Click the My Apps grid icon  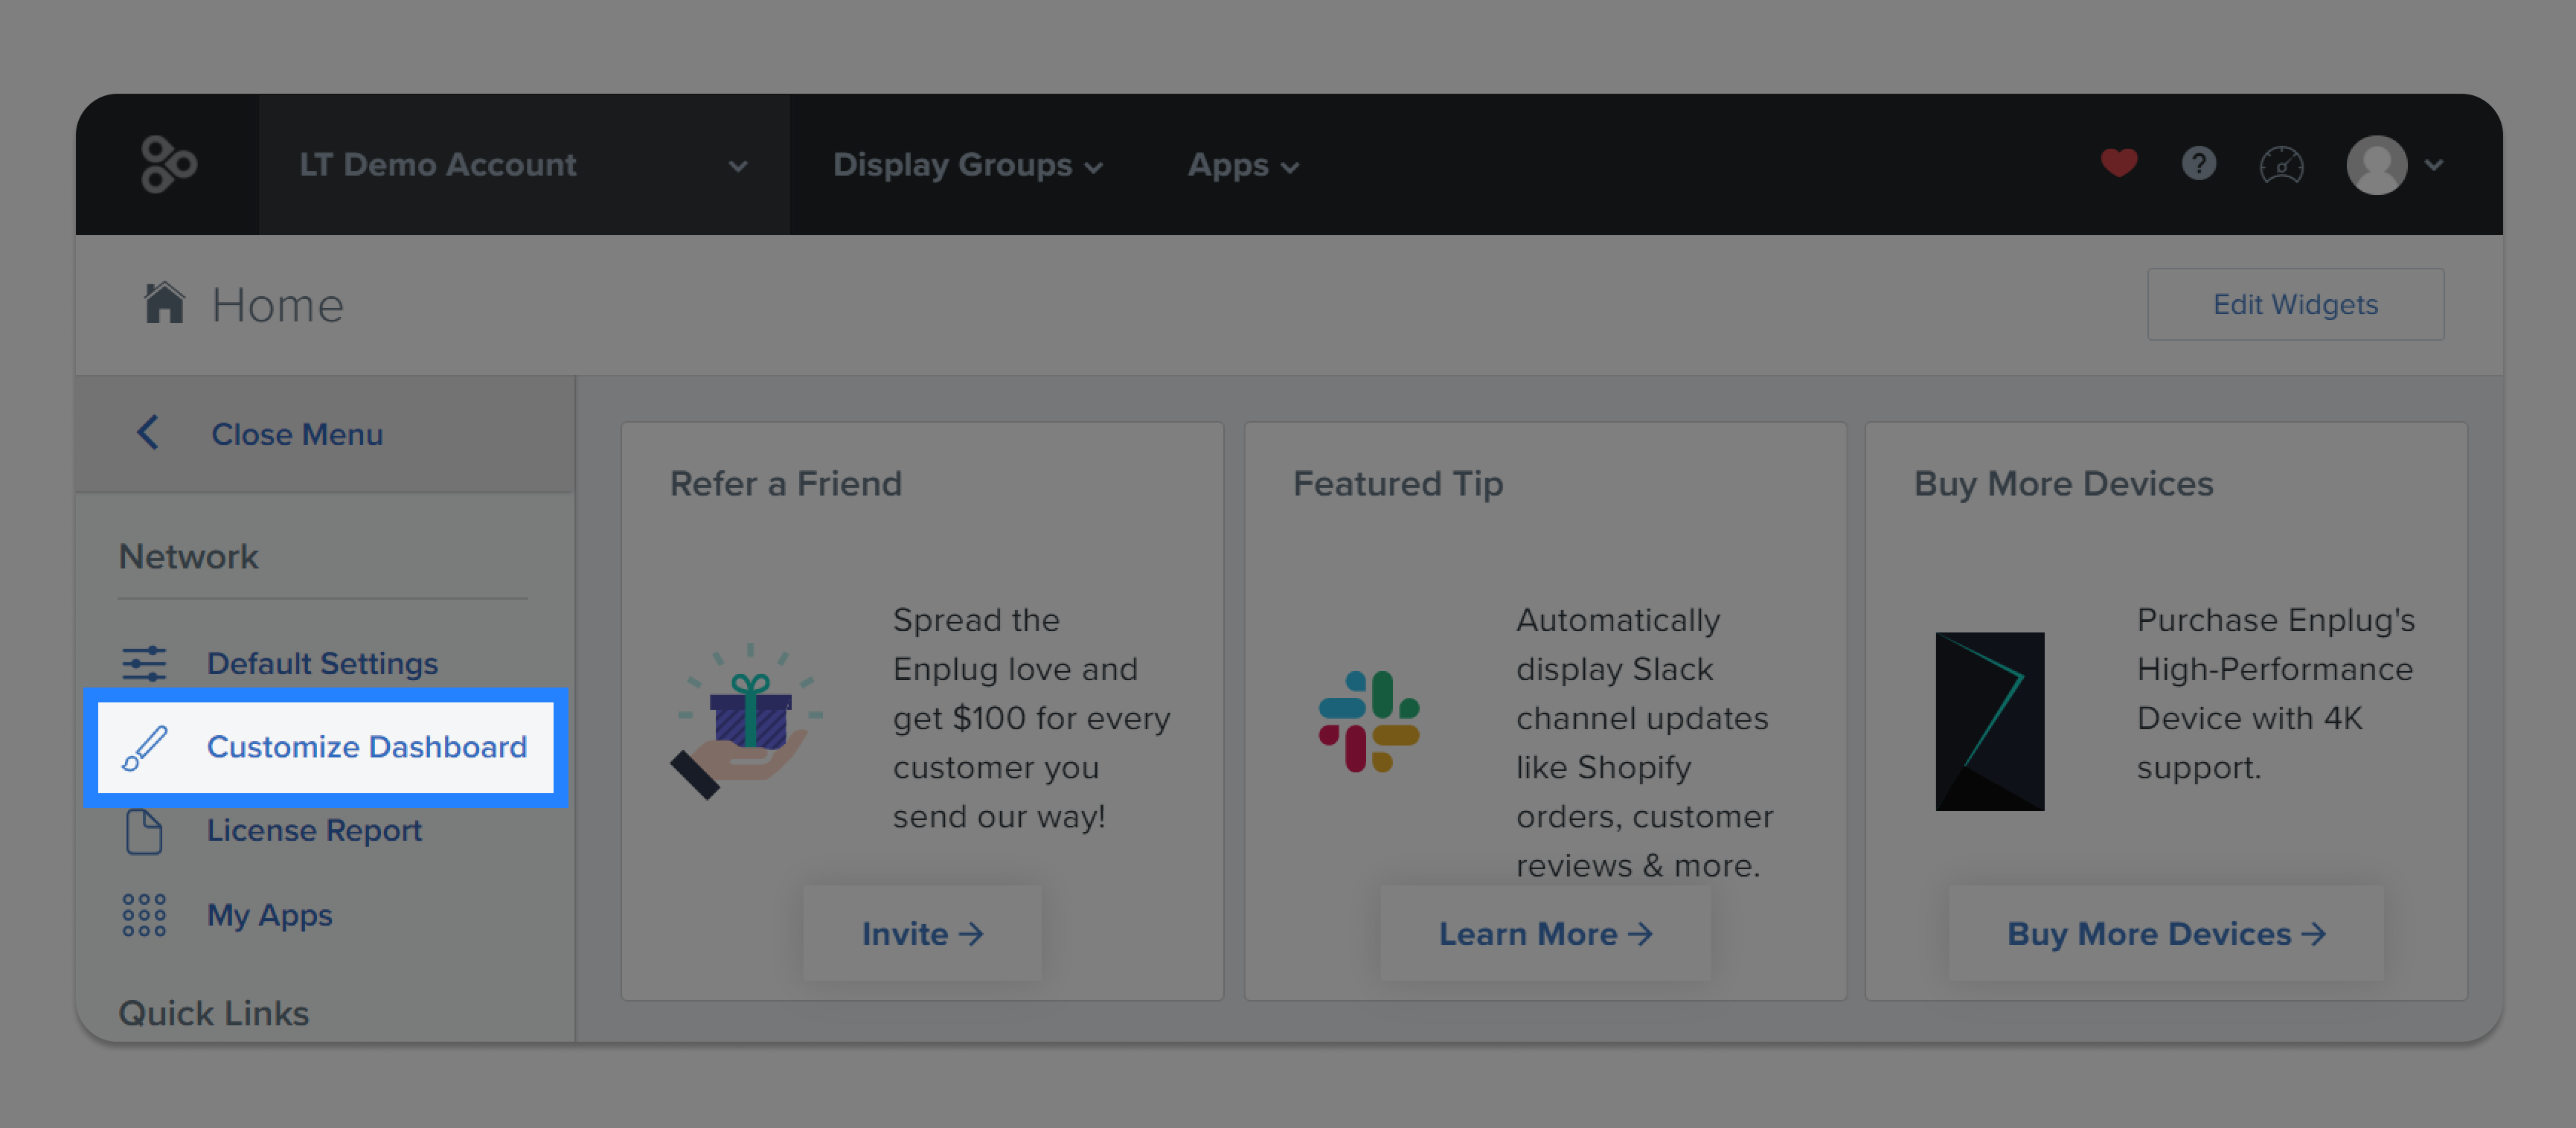click(x=144, y=915)
